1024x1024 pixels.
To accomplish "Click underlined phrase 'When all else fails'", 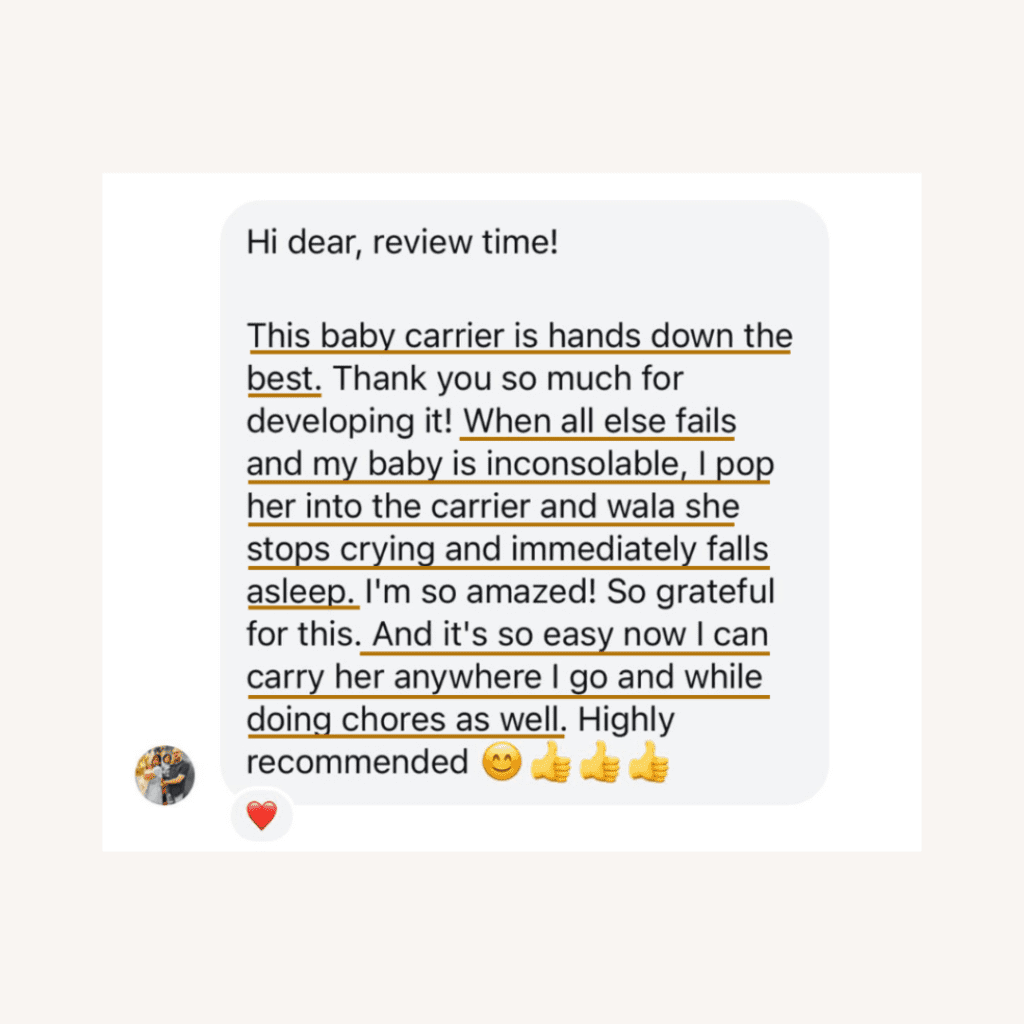I will 600,422.
